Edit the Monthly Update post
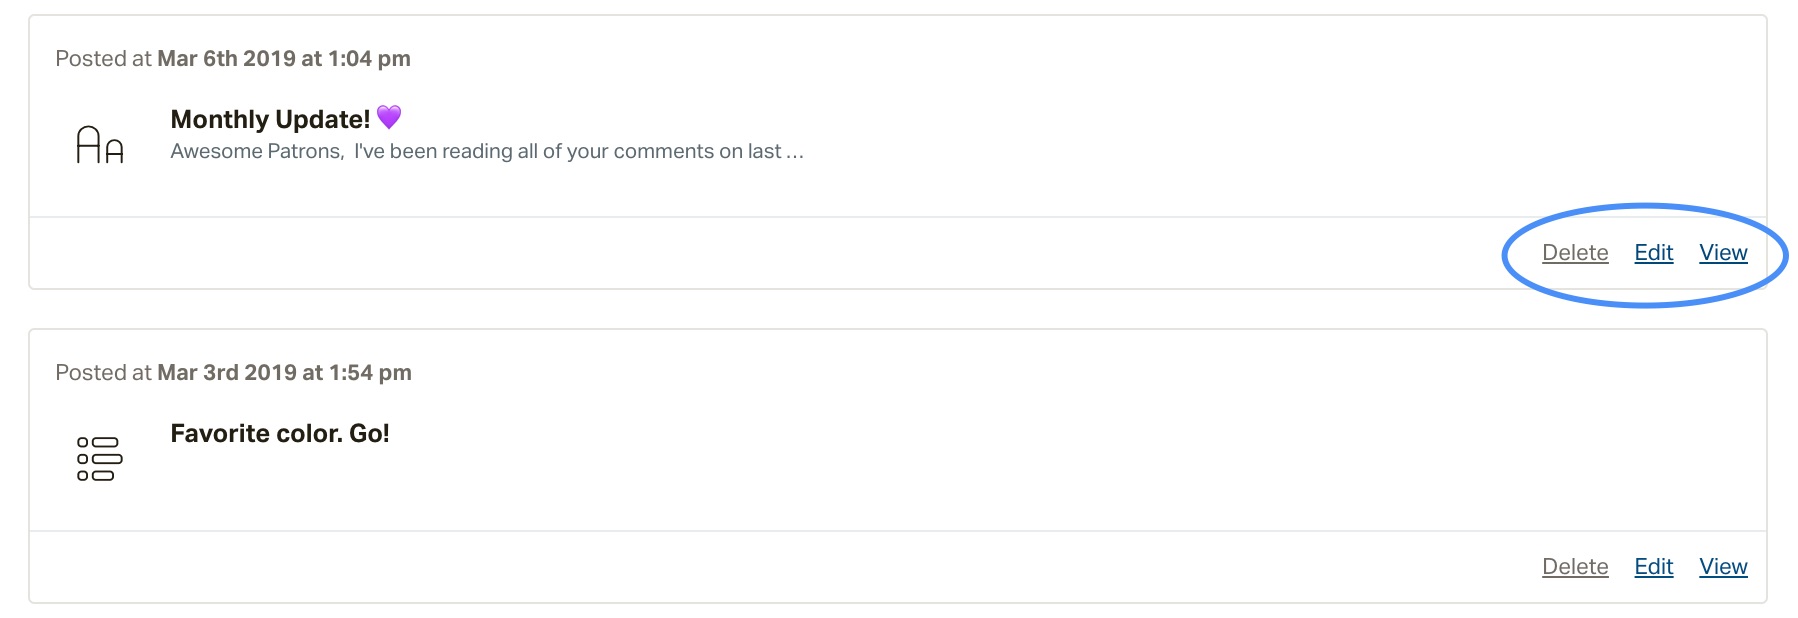 tap(1653, 253)
